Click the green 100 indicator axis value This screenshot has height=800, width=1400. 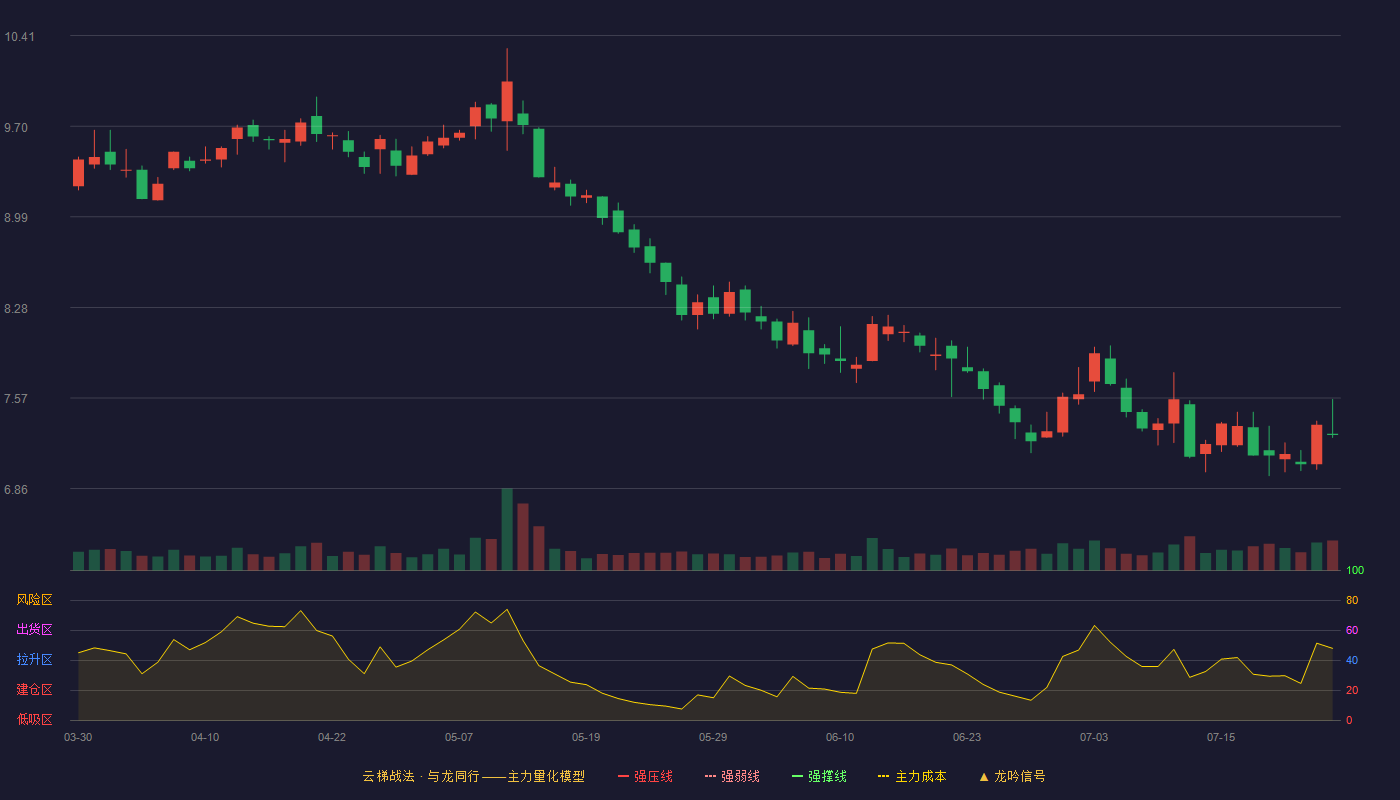1355,570
